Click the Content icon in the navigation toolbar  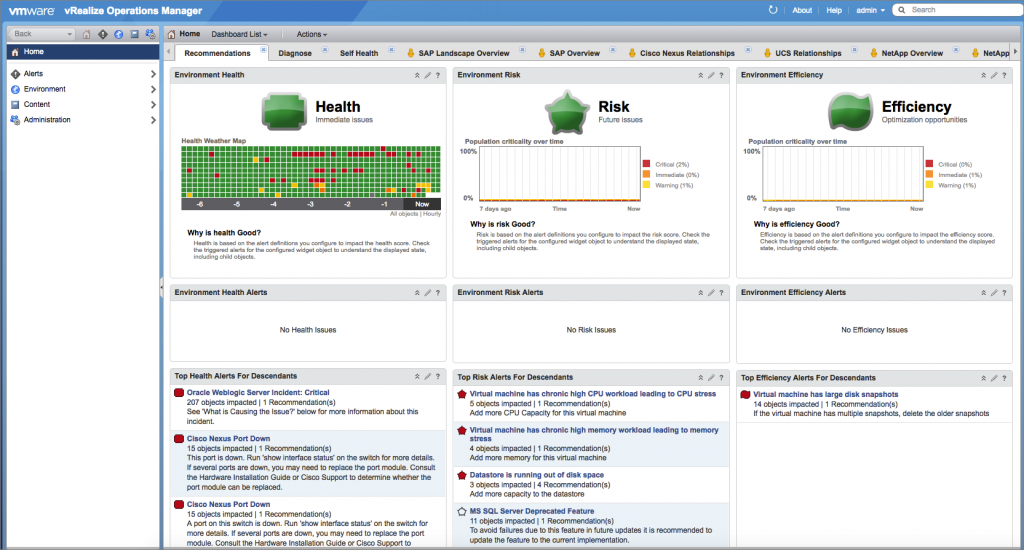[133, 34]
